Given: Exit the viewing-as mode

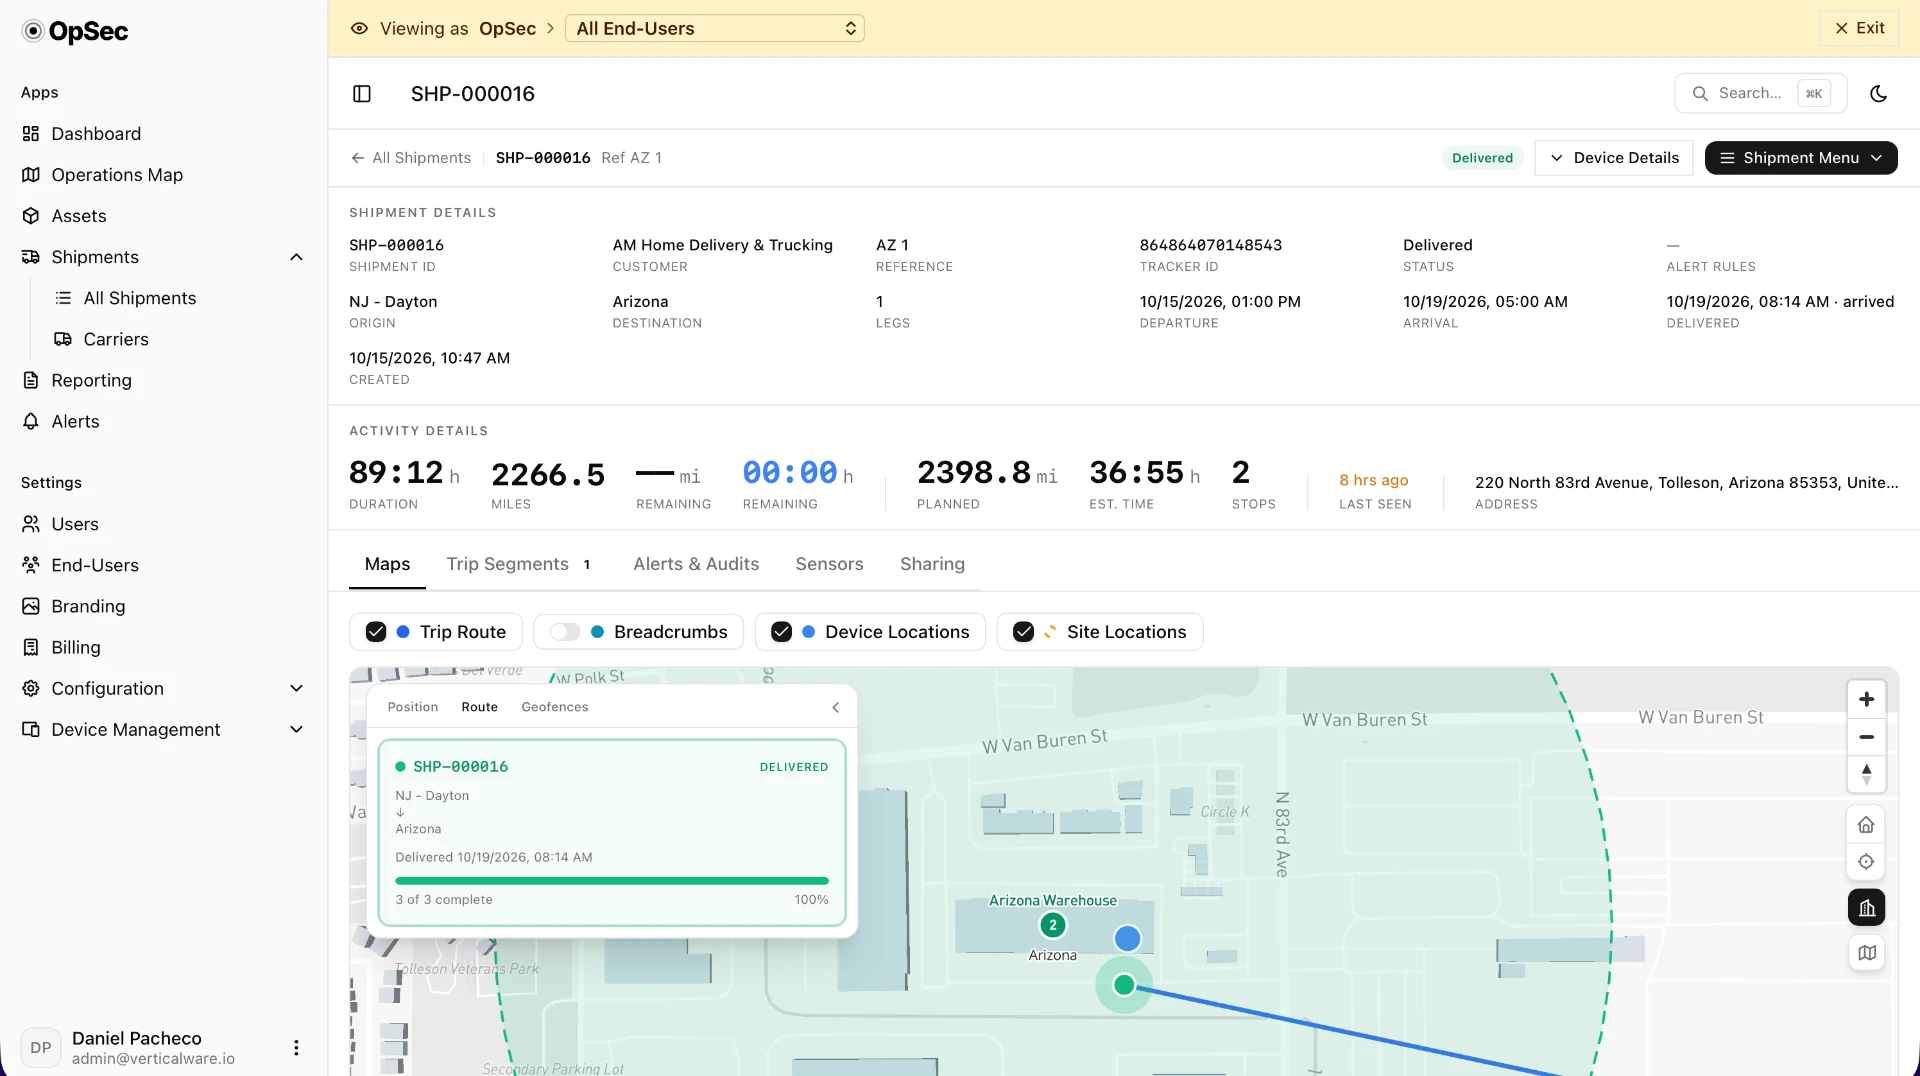Looking at the screenshot, I should point(1860,28).
